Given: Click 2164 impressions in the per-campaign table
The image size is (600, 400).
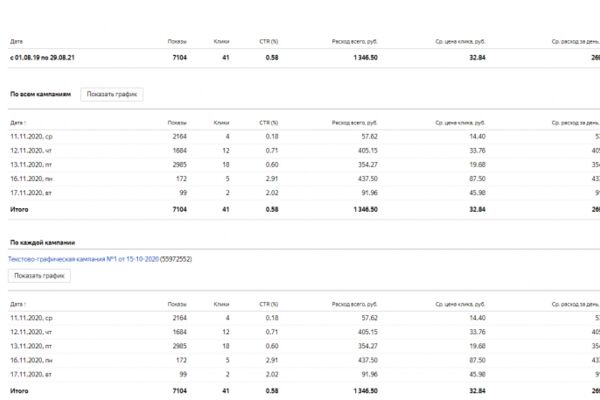Looking at the screenshot, I should (x=180, y=318).
